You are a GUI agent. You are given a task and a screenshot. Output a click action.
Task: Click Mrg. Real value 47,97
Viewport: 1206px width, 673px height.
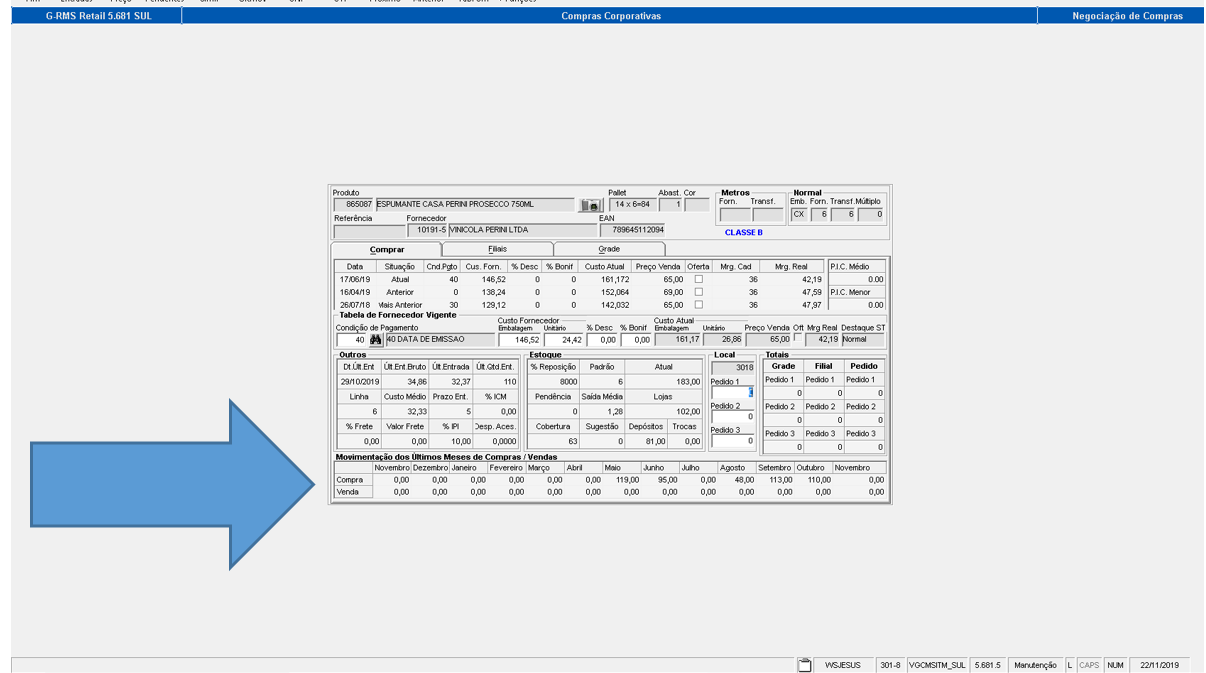[x=811, y=304]
